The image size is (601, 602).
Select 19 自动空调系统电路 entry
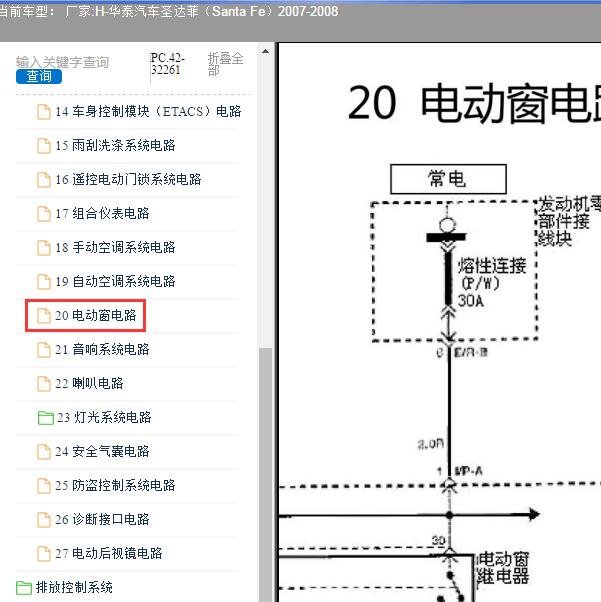tap(115, 281)
